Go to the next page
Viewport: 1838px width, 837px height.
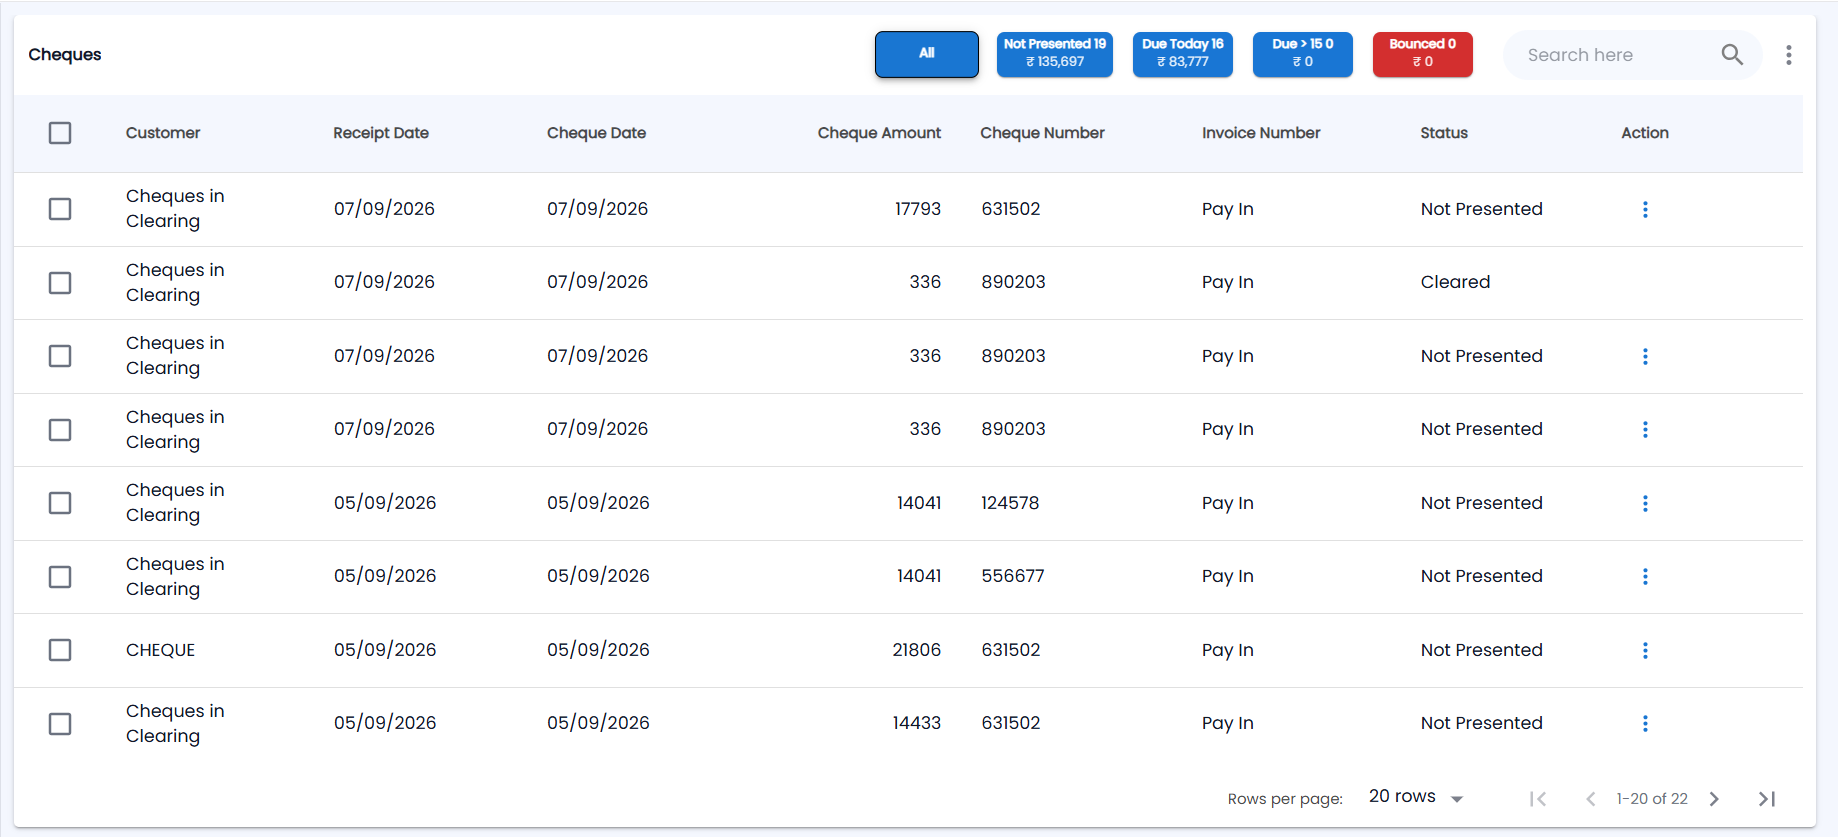coord(1714,798)
